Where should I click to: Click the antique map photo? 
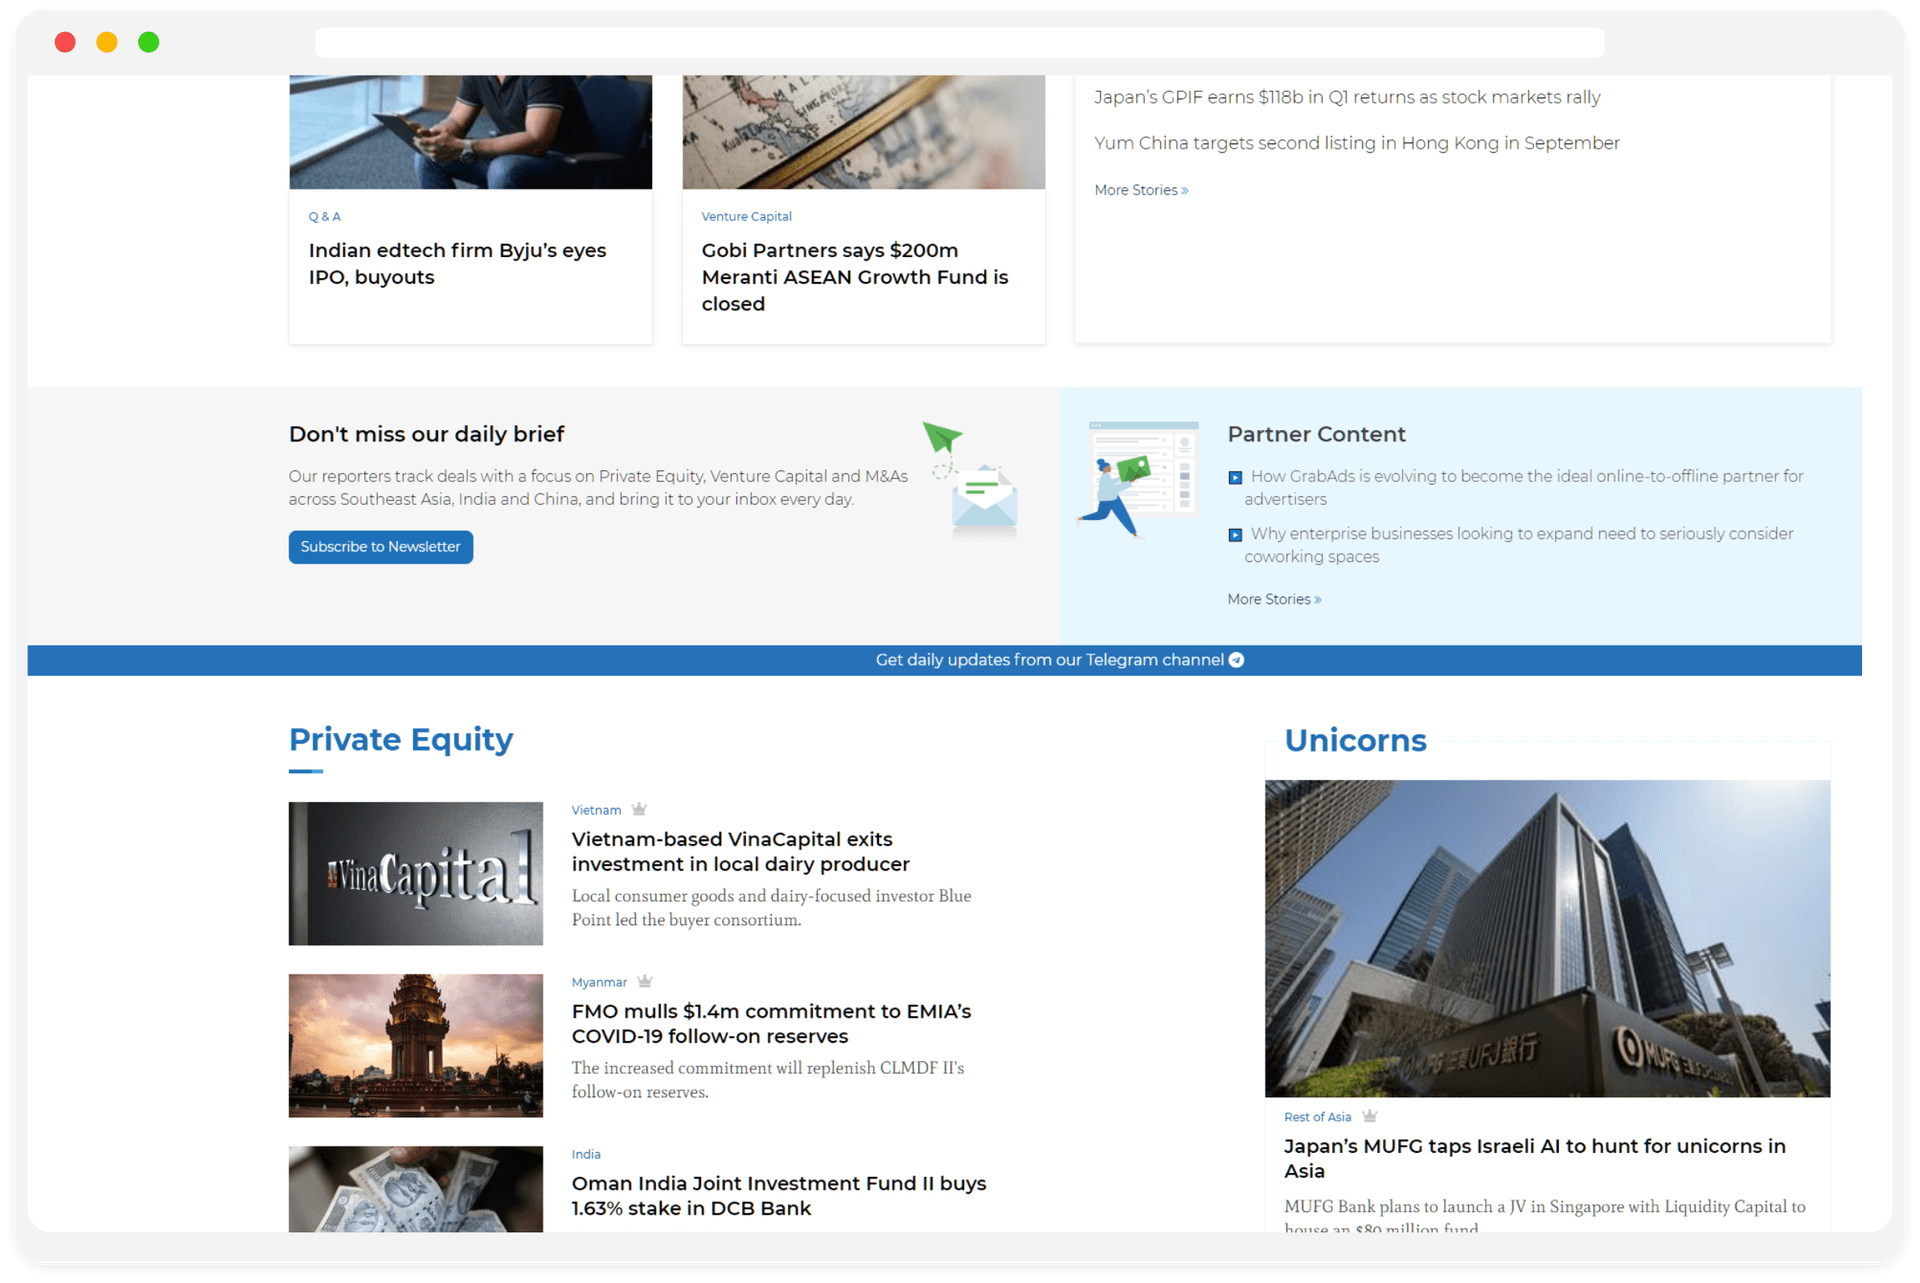point(863,132)
